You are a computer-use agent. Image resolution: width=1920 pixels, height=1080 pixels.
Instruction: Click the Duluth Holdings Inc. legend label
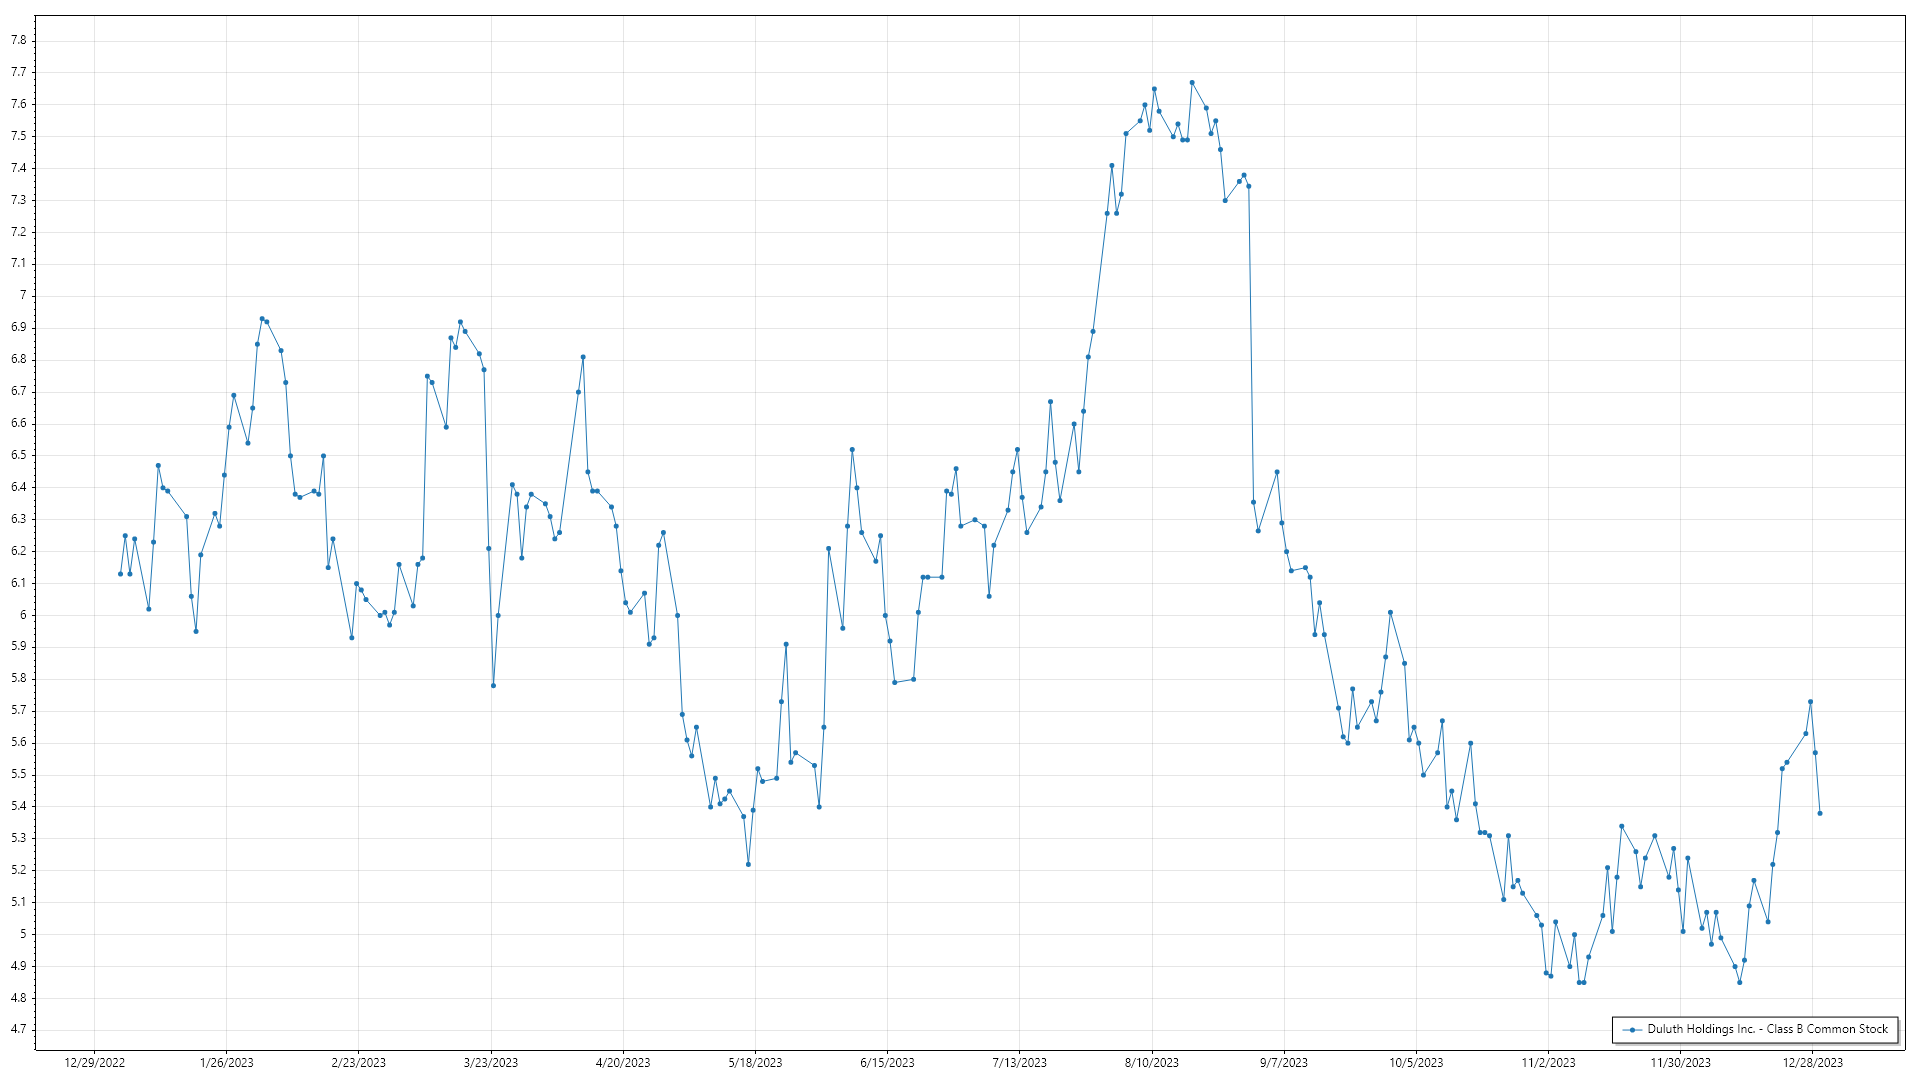tap(1767, 1029)
